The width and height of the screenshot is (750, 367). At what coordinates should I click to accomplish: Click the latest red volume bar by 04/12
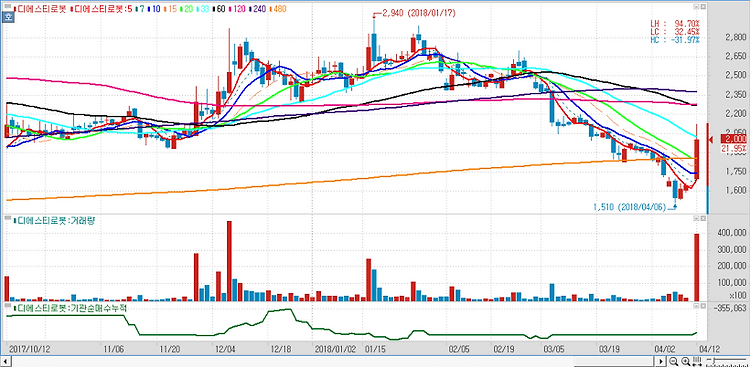click(x=697, y=267)
